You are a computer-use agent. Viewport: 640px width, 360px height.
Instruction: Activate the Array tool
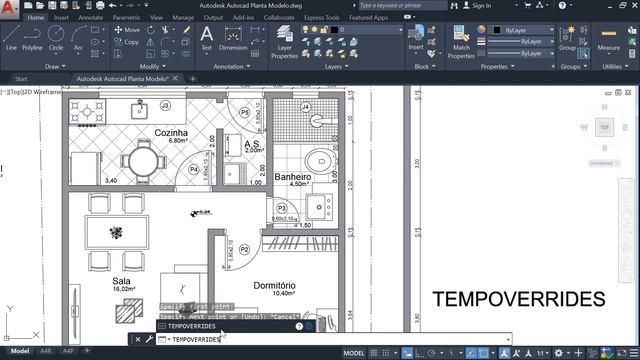tap(165, 53)
